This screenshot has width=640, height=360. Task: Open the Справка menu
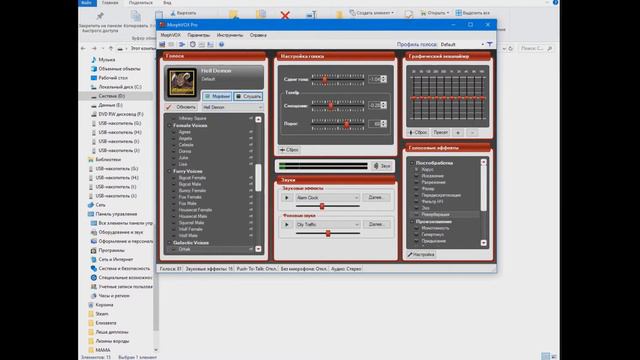[258, 35]
